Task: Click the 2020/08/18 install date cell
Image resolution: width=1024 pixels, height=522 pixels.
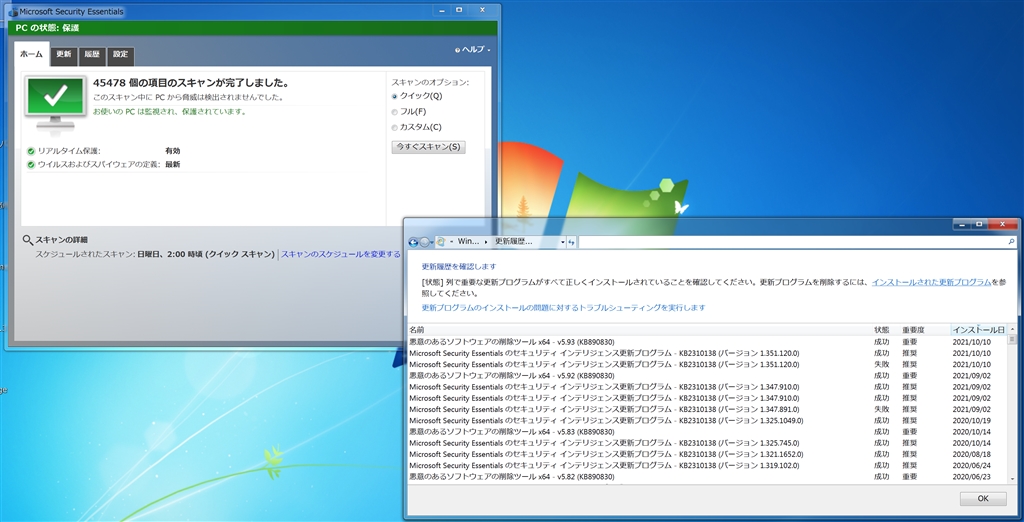Action: coord(971,454)
